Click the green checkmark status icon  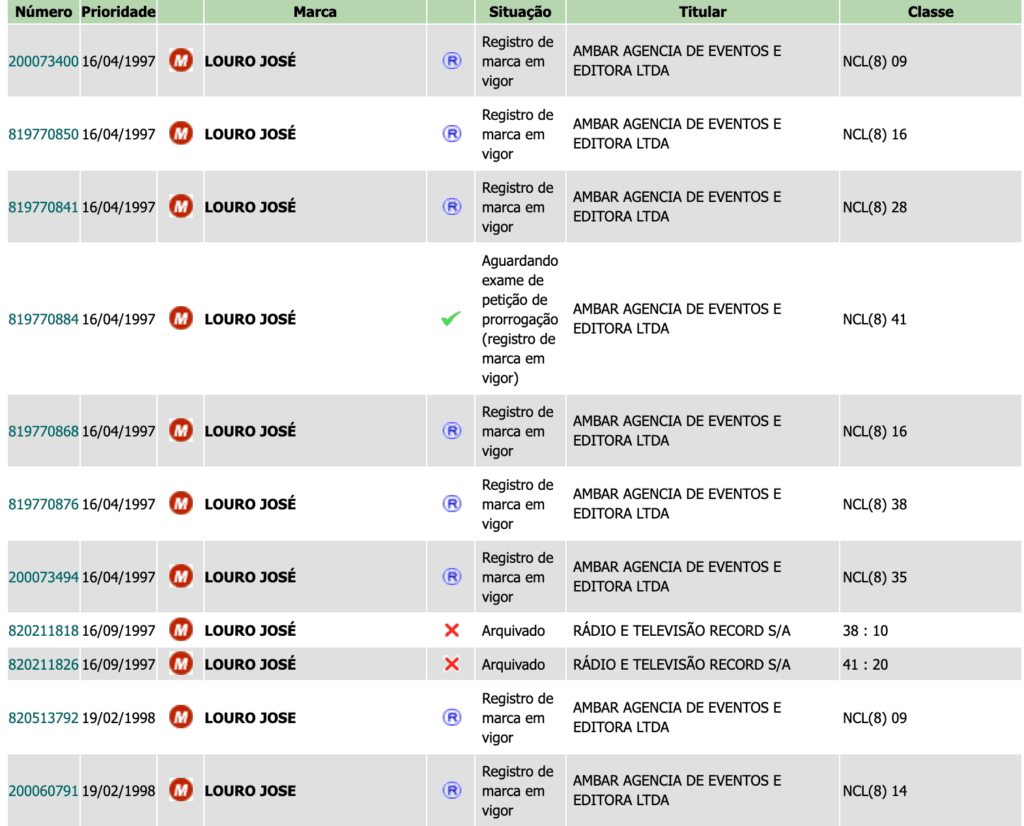[x=451, y=319]
